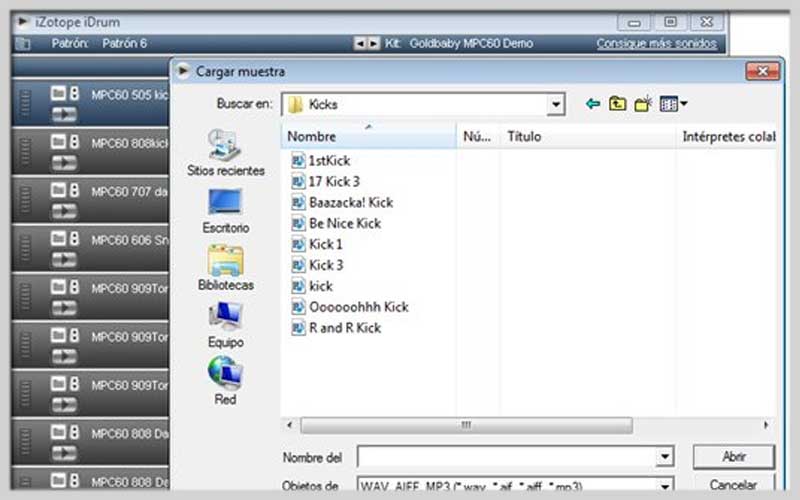Expand the file name history dropdown arrow
800x500 pixels.
[x=665, y=457]
